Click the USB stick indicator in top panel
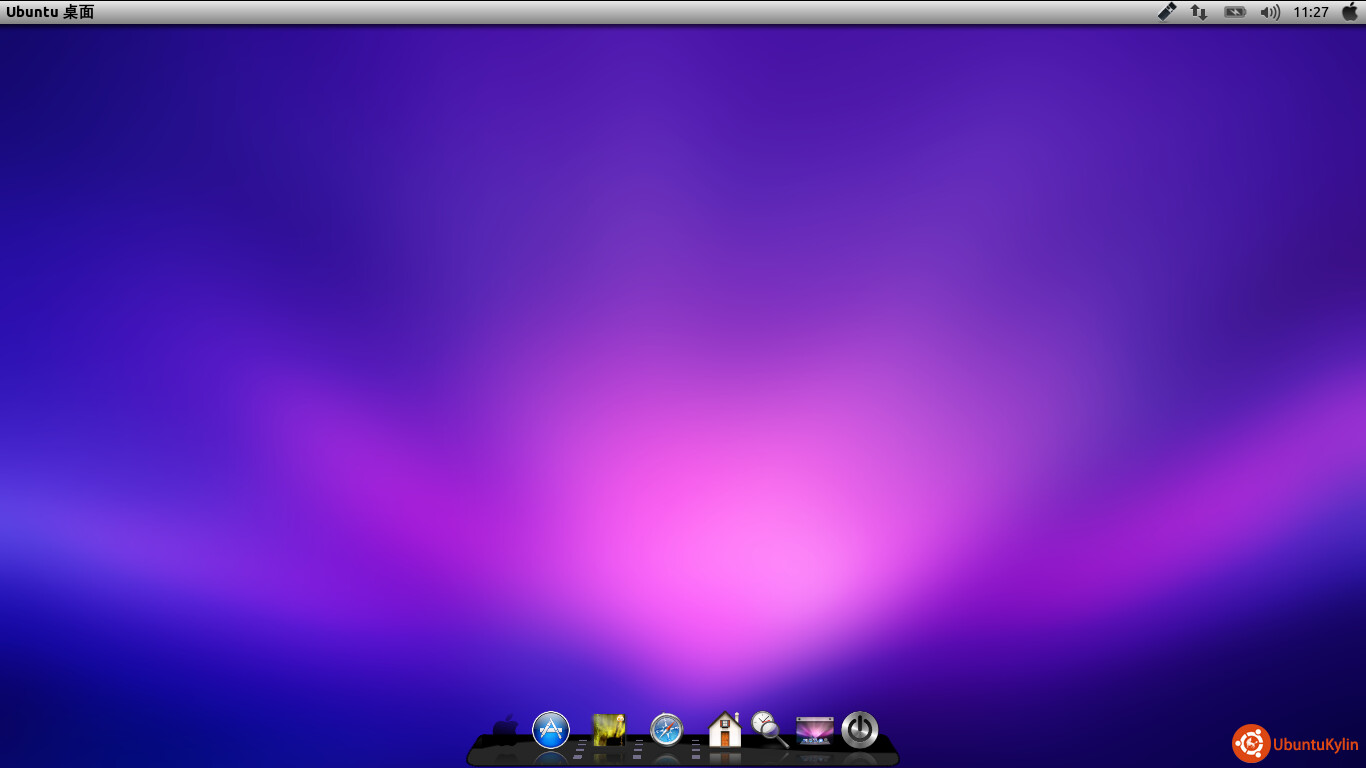Viewport: 1366px width, 768px height. click(x=1167, y=12)
